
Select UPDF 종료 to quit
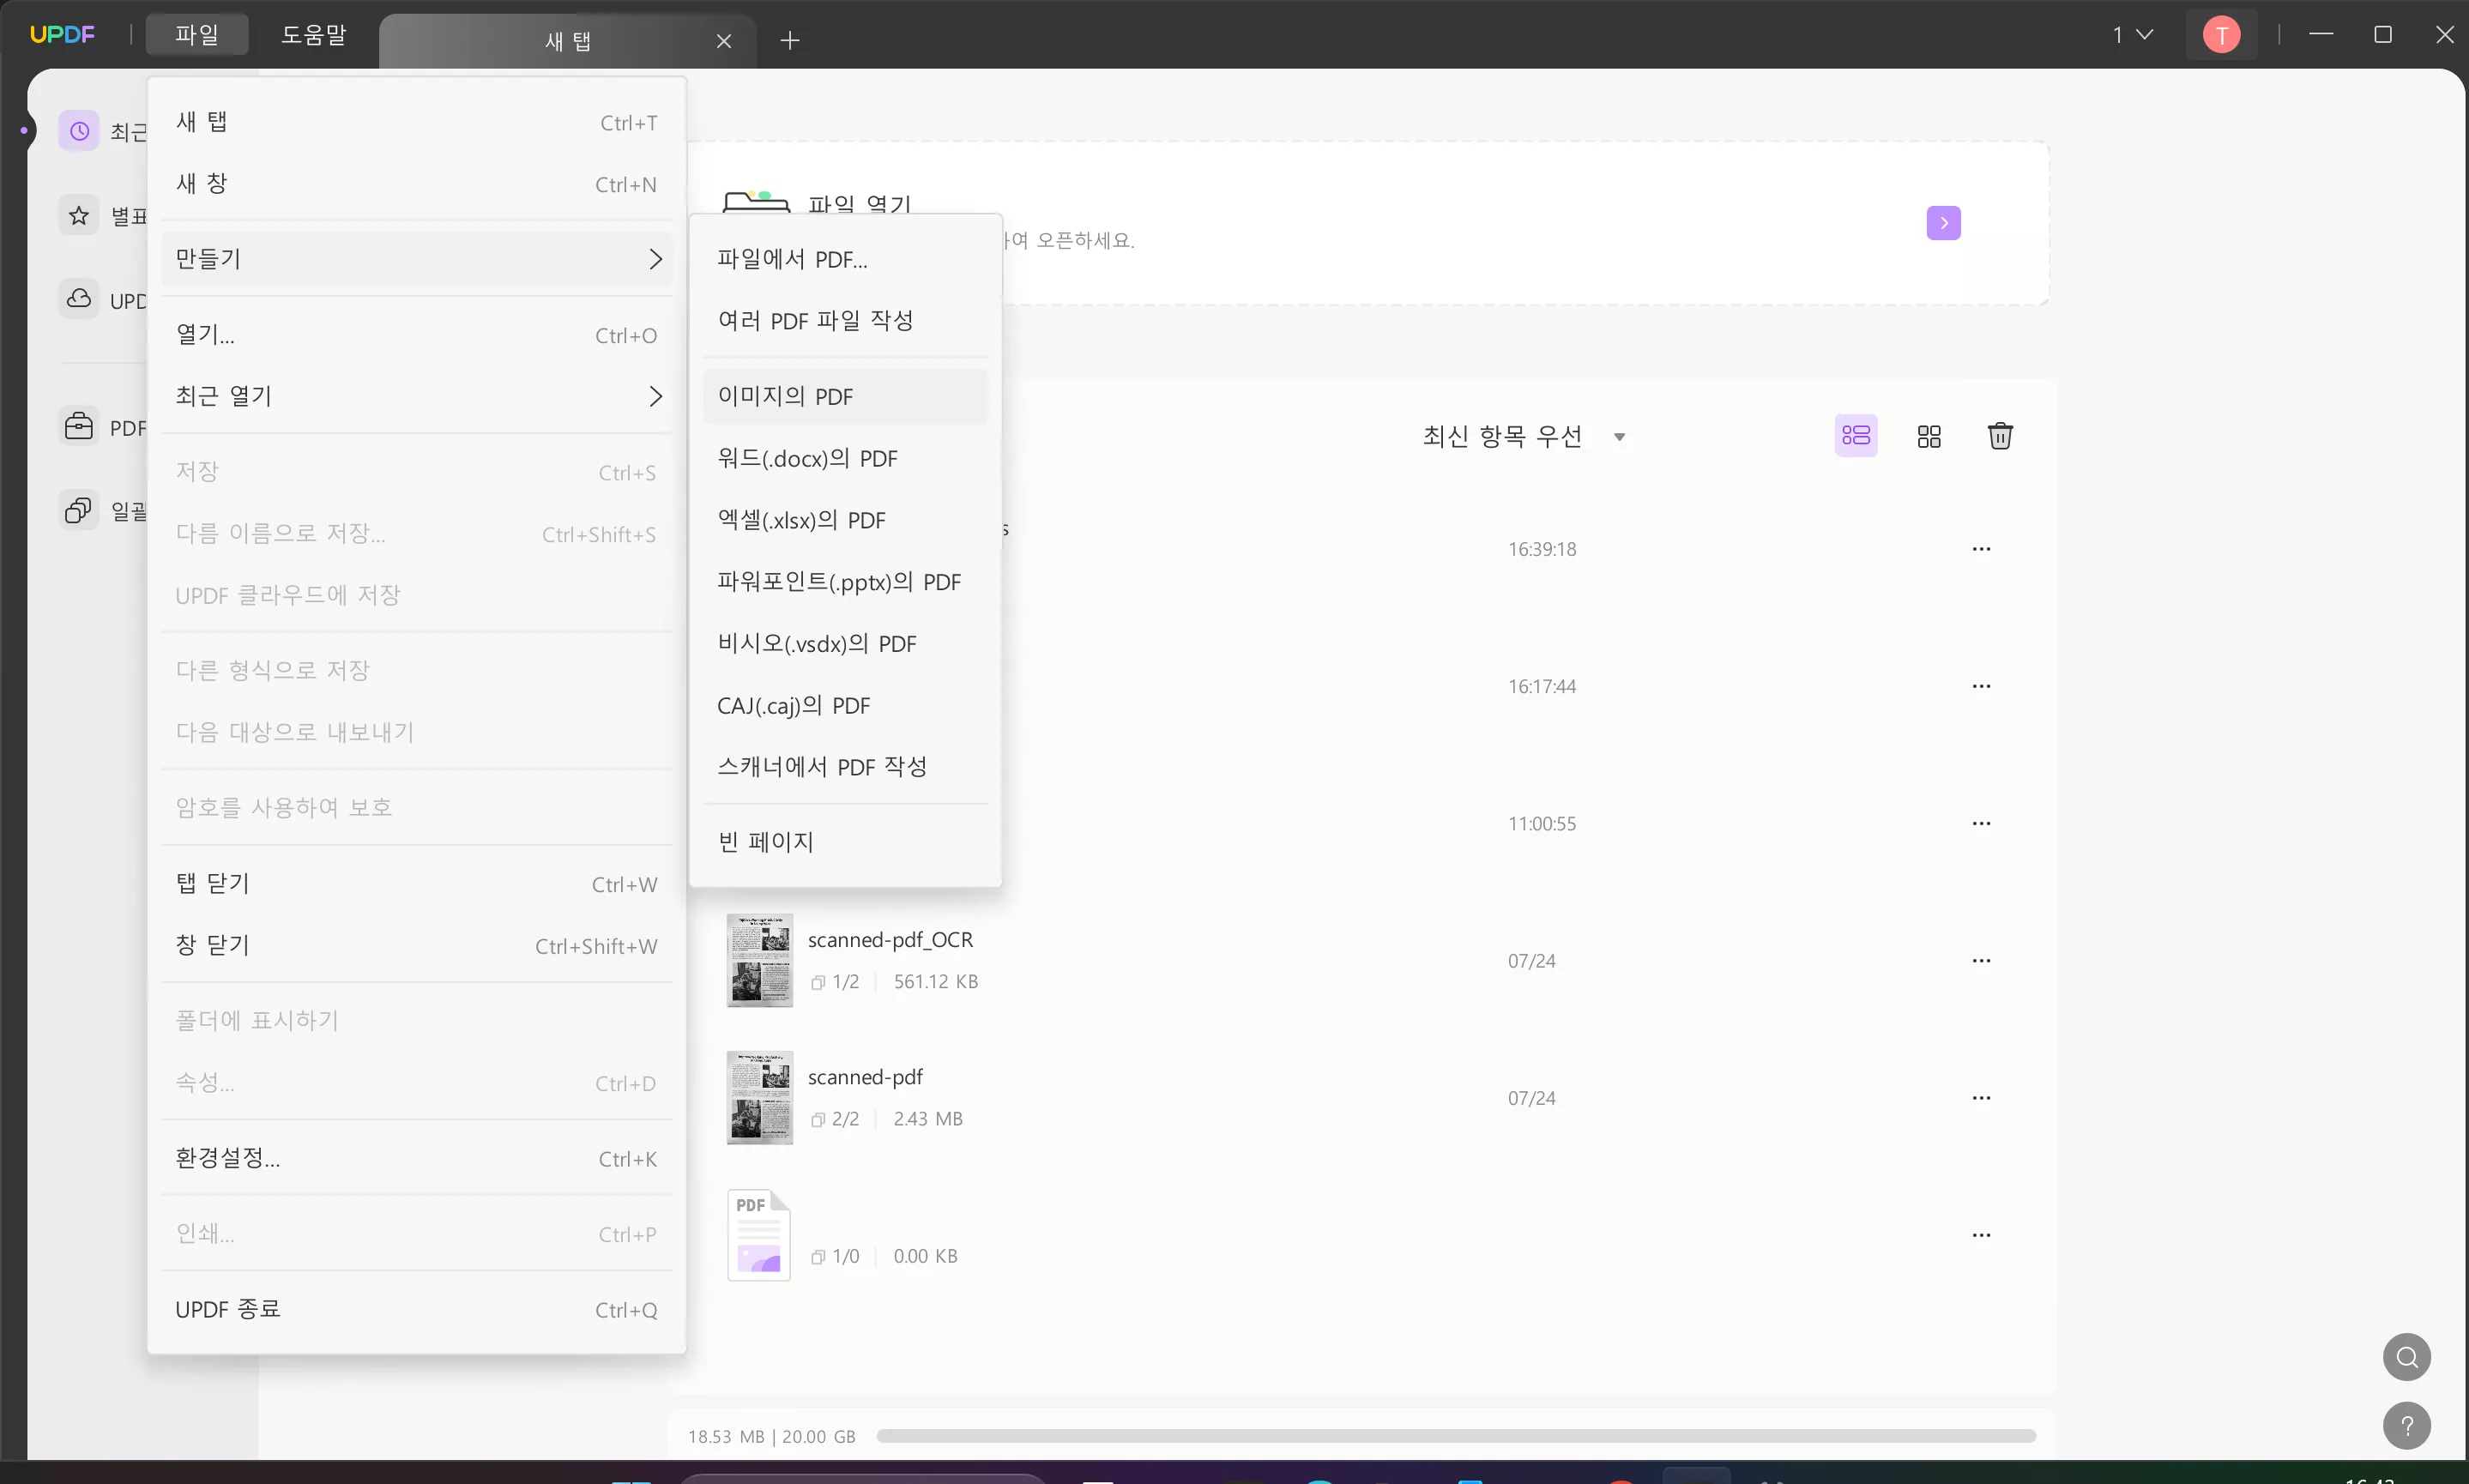[x=417, y=1309]
